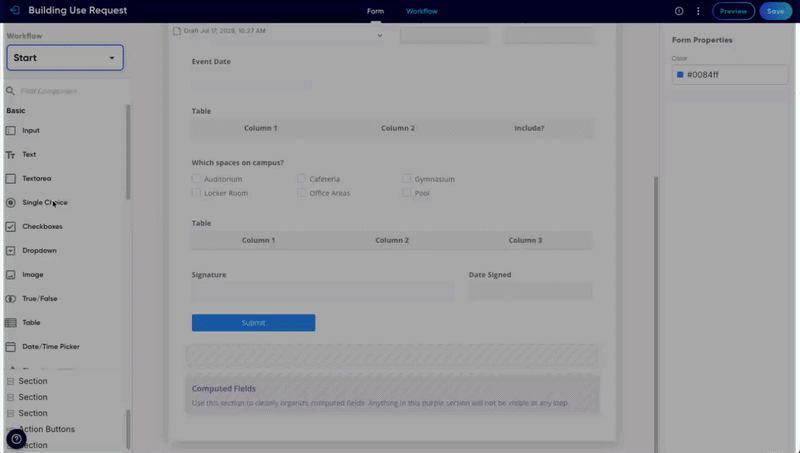800x453 pixels.
Task: Click the Column 3 table header
Action: [x=526, y=240]
